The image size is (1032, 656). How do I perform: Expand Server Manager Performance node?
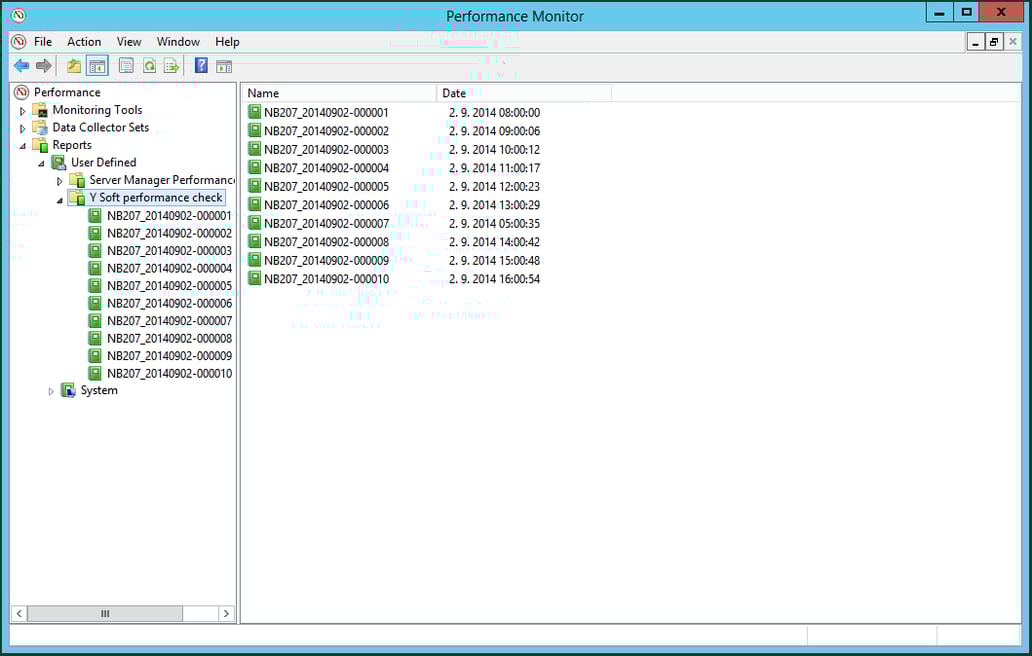coord(59,180)
